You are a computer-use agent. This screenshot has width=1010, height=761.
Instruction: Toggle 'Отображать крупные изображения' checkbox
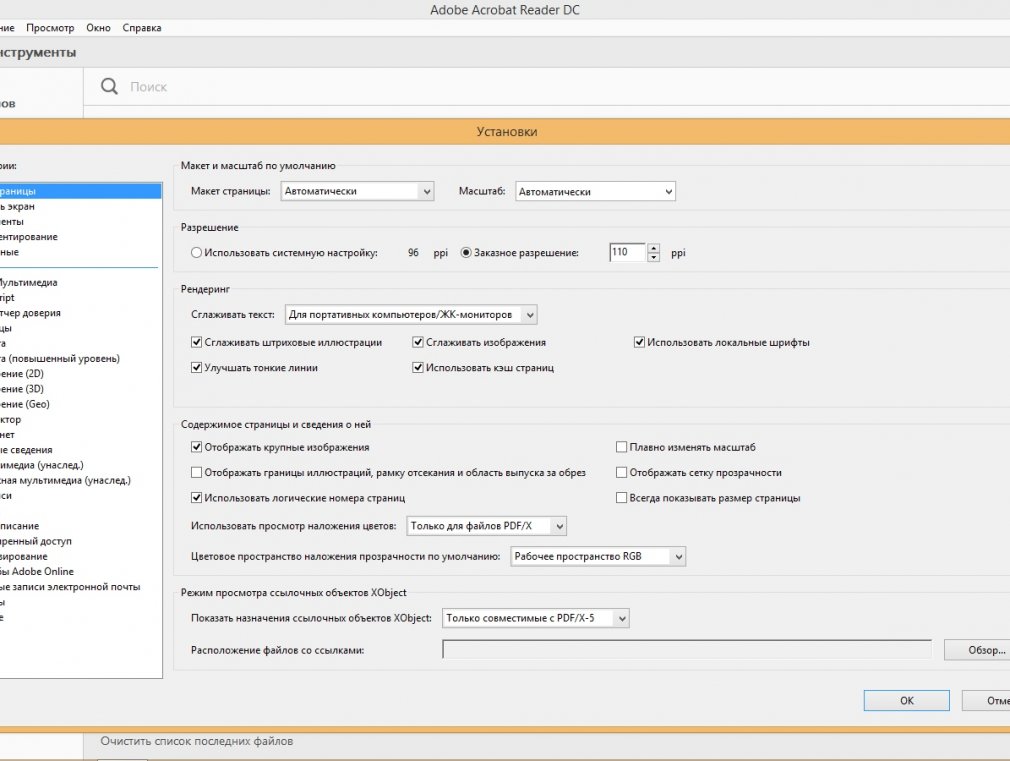pos(196,447)
